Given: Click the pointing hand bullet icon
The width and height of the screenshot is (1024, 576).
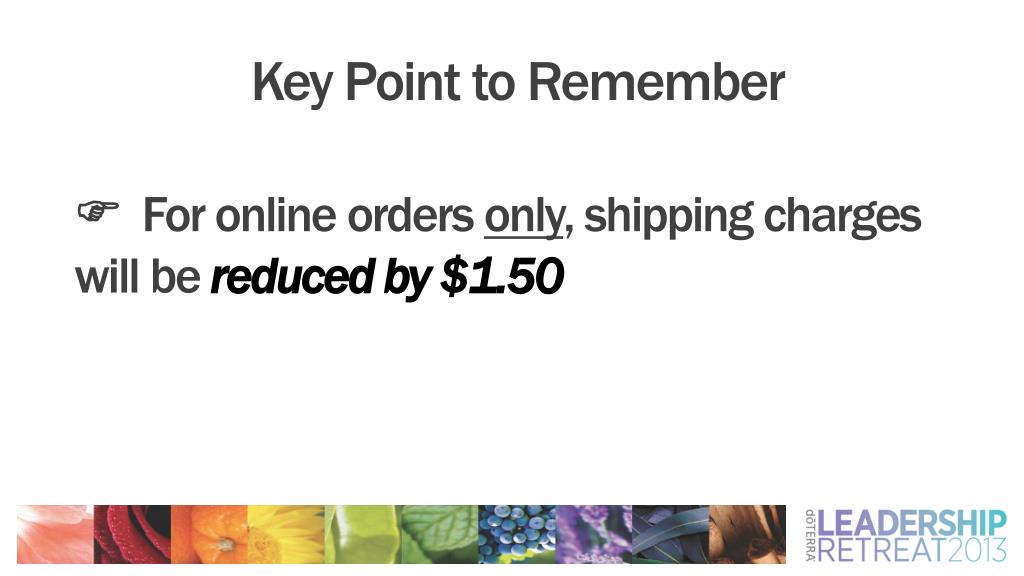Looking at the screenshot, I should tap(98, 211).
